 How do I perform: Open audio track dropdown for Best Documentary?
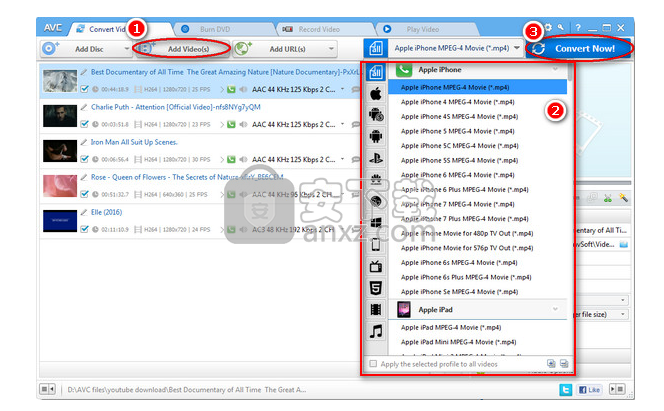(343, 89)
